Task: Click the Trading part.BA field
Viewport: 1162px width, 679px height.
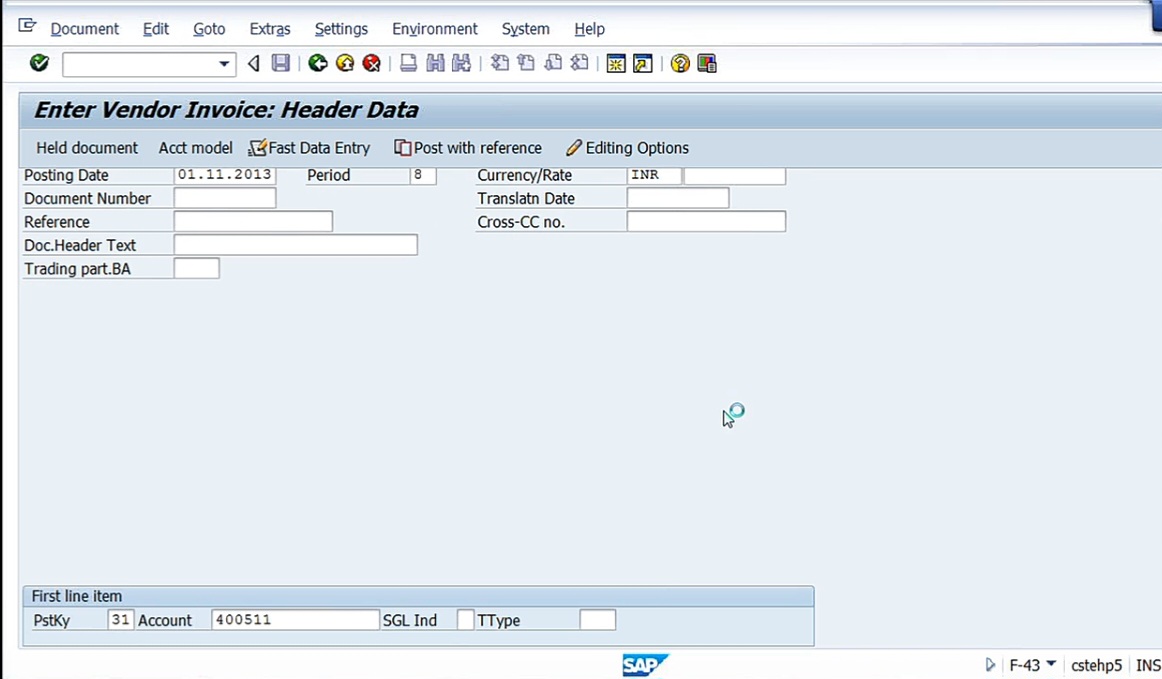Action: tap(196, 268)
